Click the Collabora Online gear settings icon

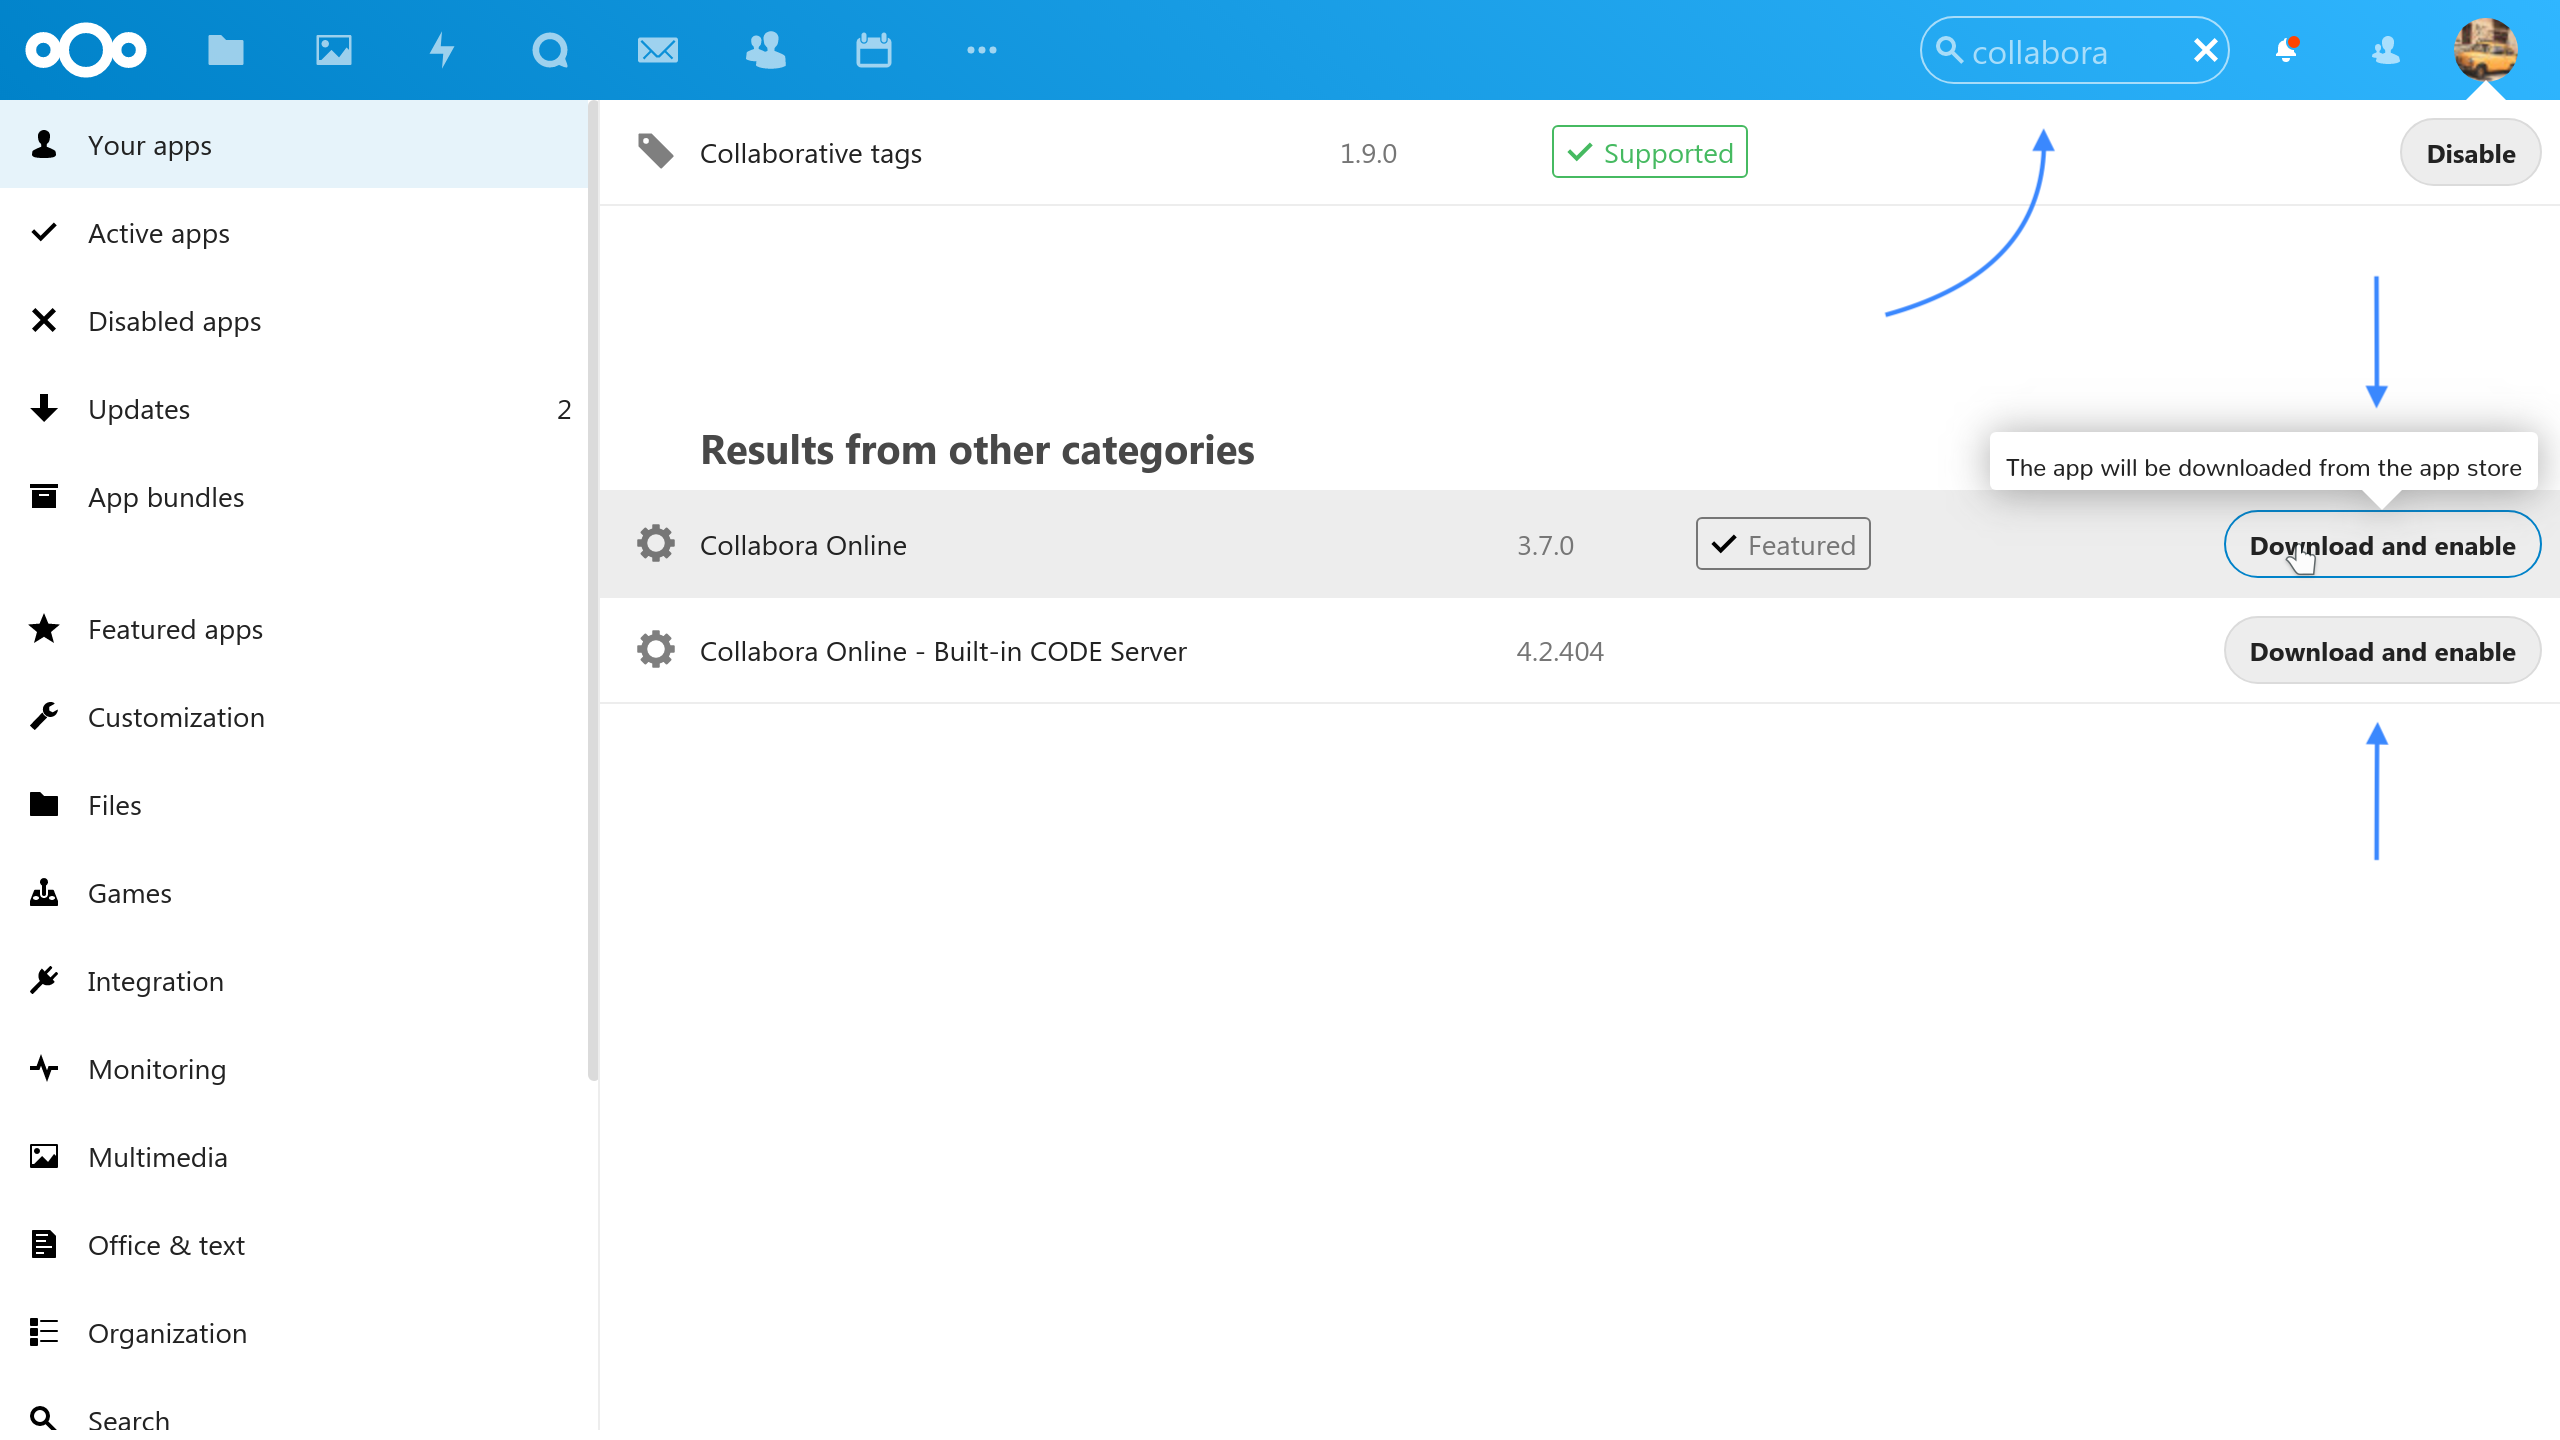[x=658, y=543]
